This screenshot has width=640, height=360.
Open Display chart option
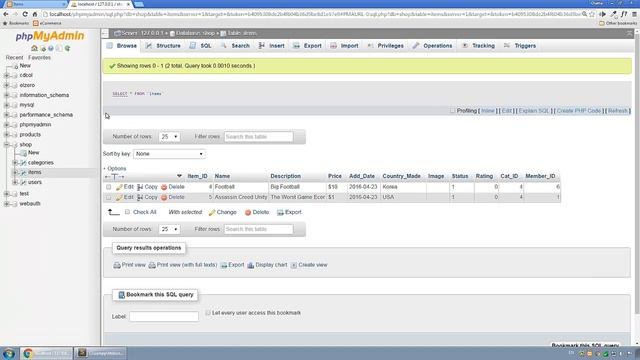click(x=267, y=265)
